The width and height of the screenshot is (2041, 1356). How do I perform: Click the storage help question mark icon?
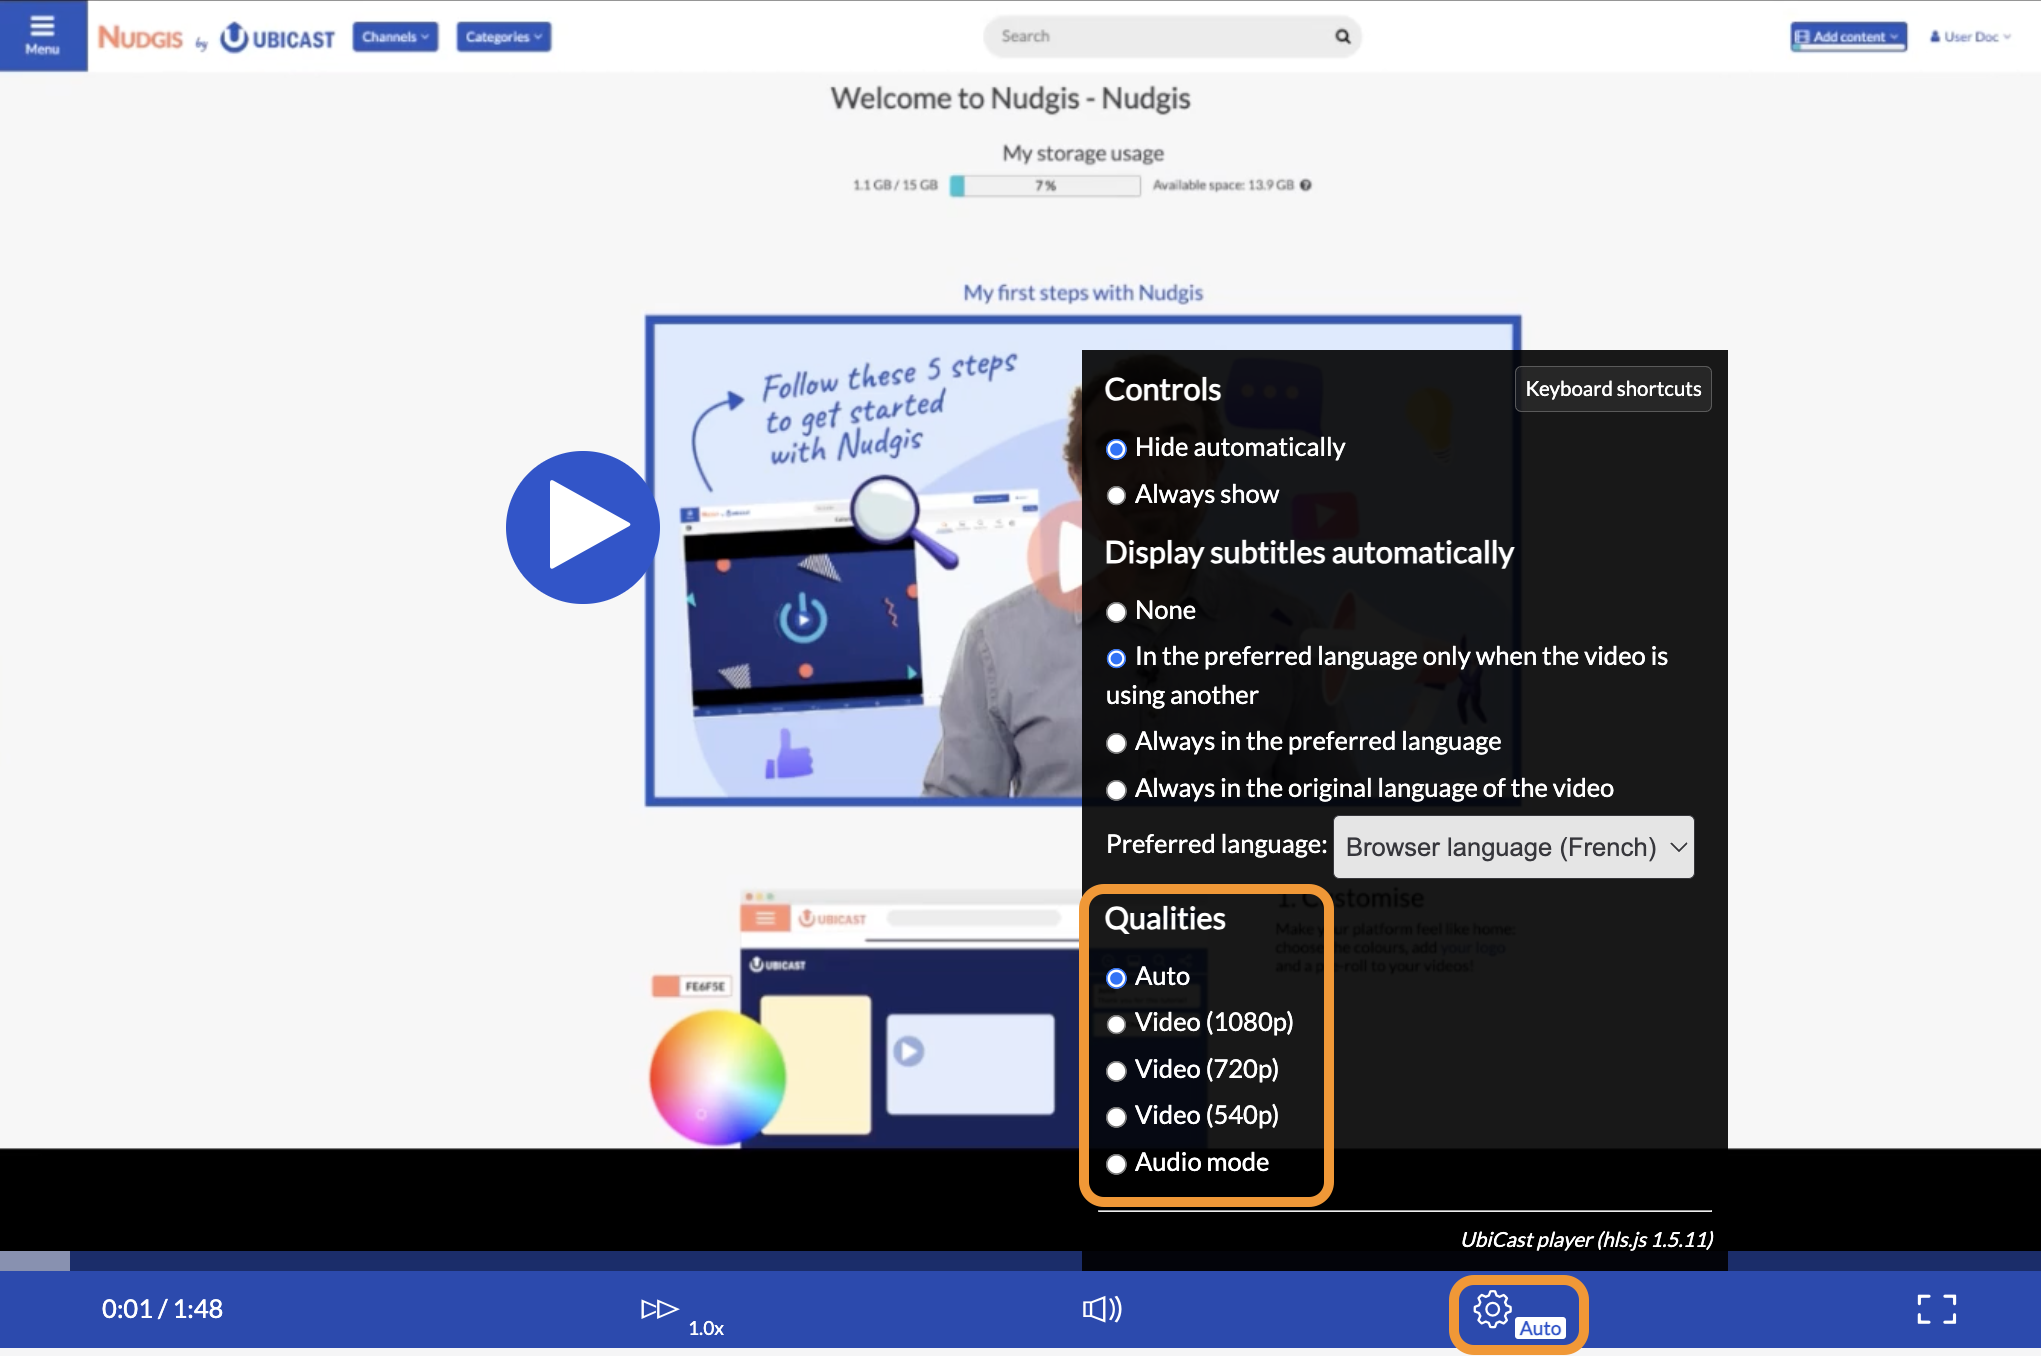coord(1306,185)
